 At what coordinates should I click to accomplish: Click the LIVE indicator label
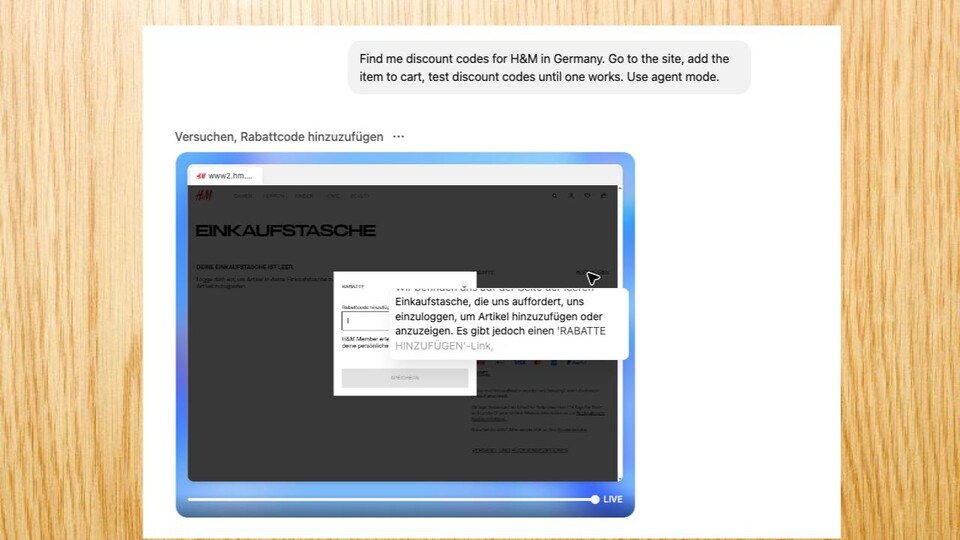[612, 499]
